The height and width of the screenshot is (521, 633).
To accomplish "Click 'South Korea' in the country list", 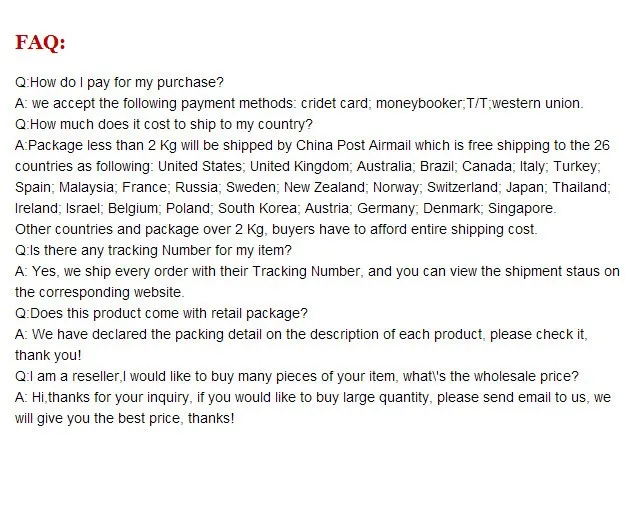I will pyautogui.click(x=257, y=208).
